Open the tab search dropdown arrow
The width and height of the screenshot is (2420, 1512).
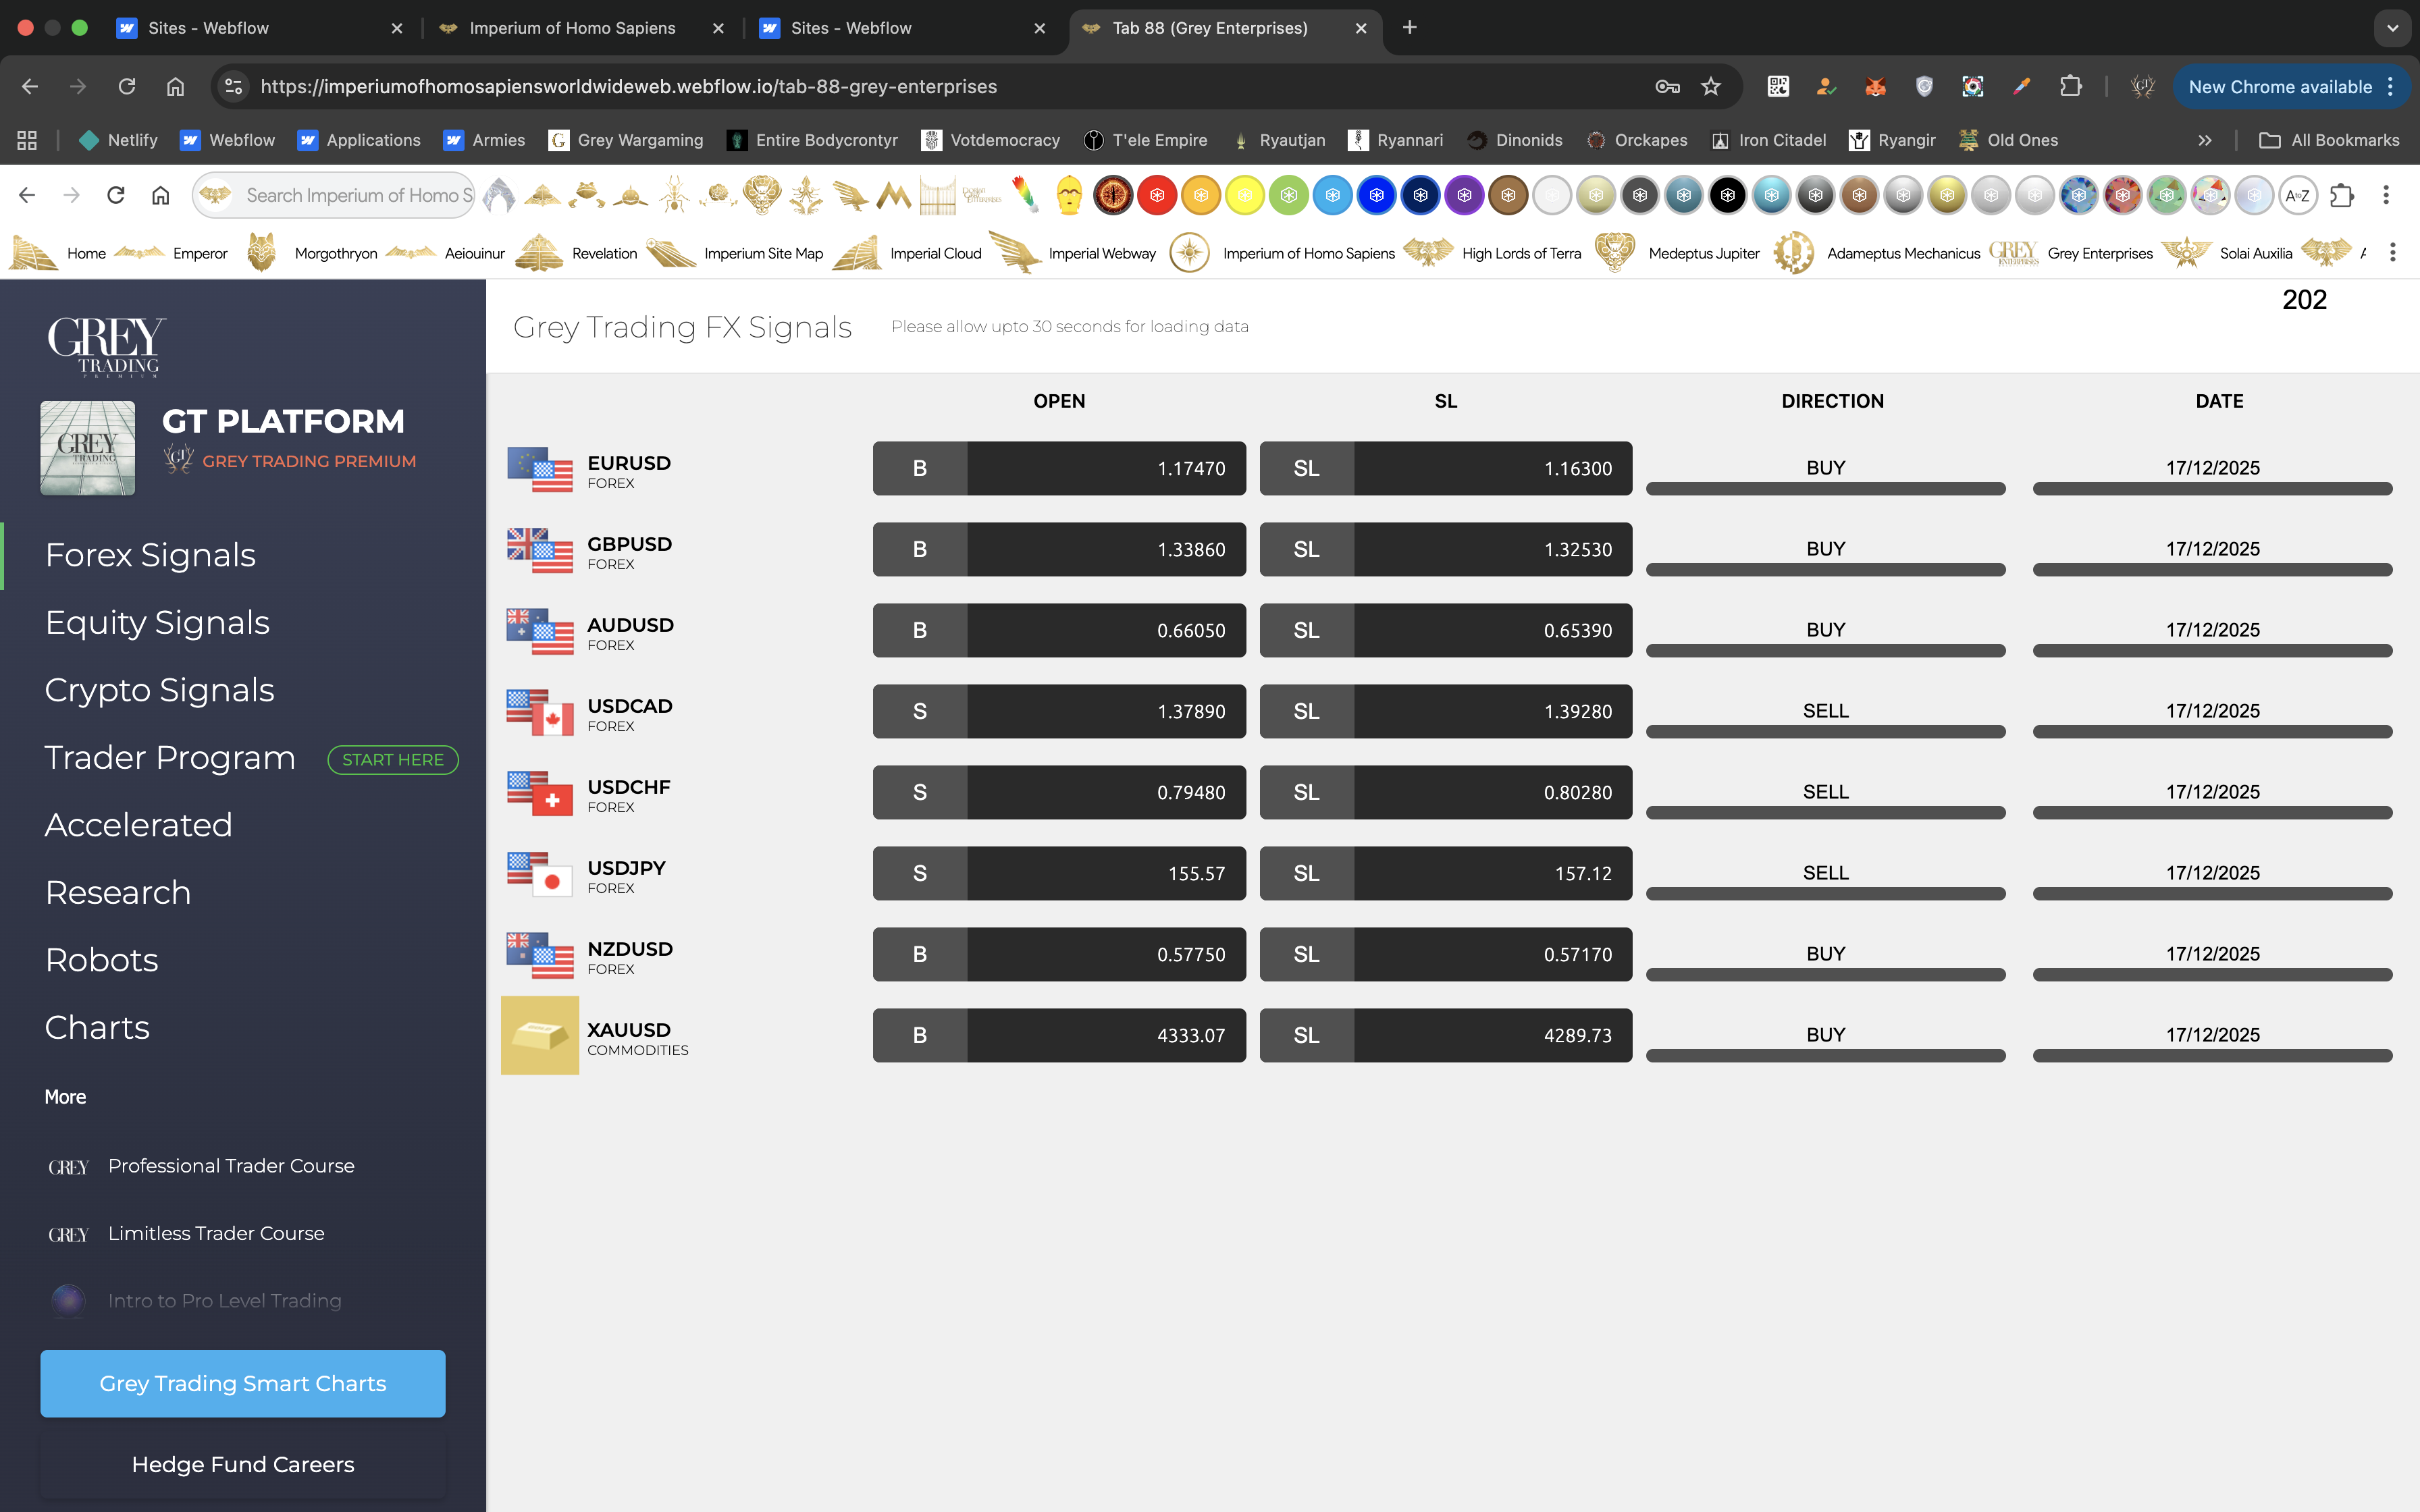(2392, 28)
